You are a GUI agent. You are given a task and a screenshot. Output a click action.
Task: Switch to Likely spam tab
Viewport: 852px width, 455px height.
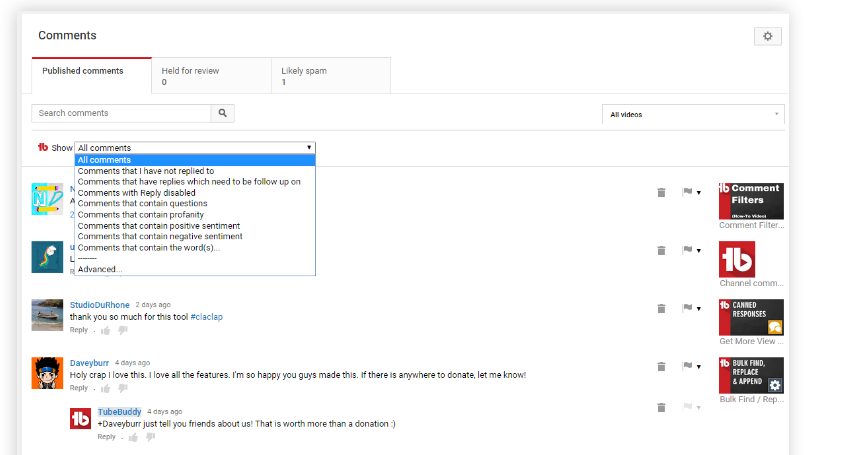tap(331, 76)
